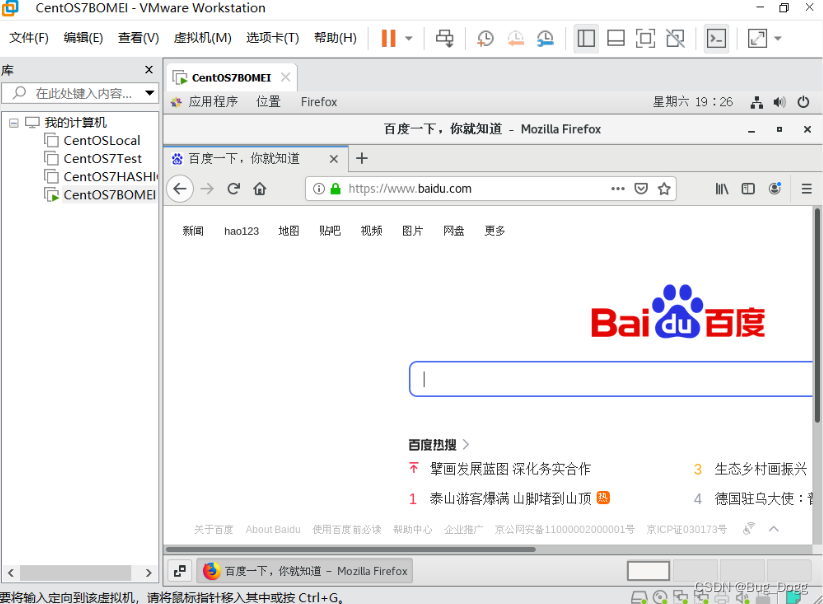Open the Firefox account icon

click(775, 189)
